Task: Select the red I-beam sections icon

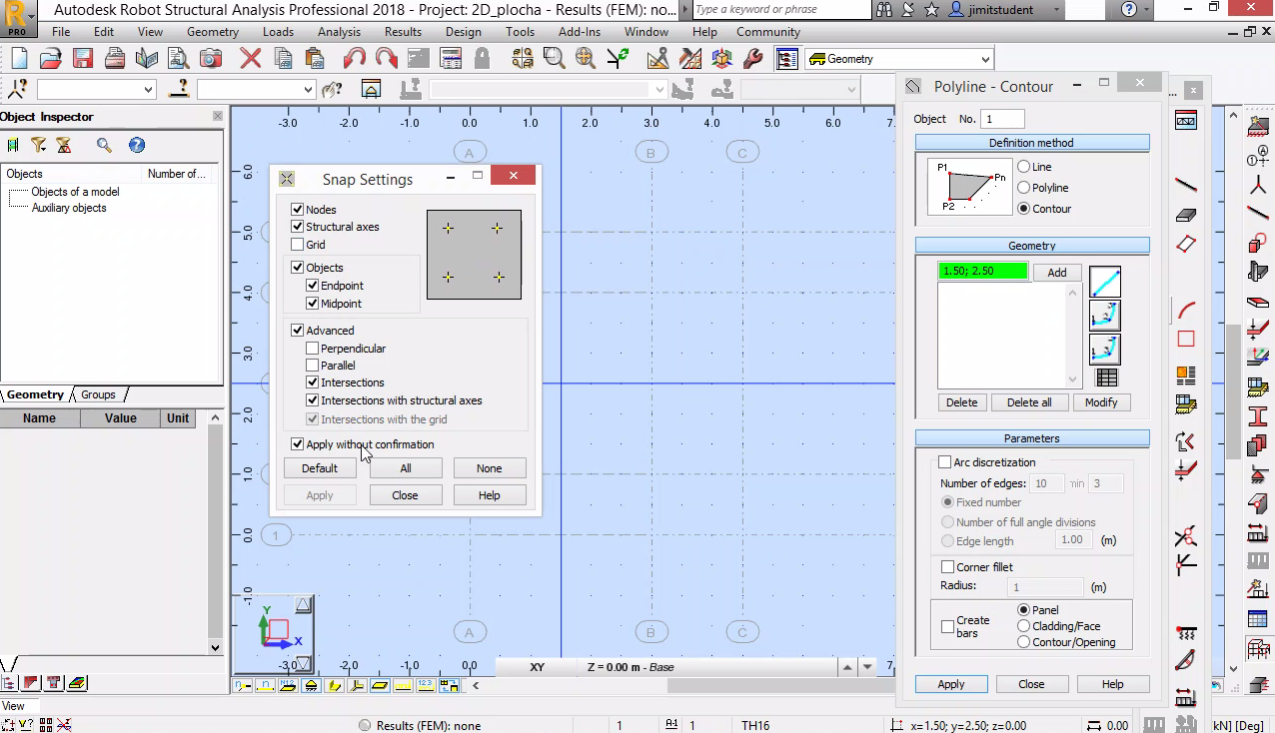Action: tap(1257, 418)
